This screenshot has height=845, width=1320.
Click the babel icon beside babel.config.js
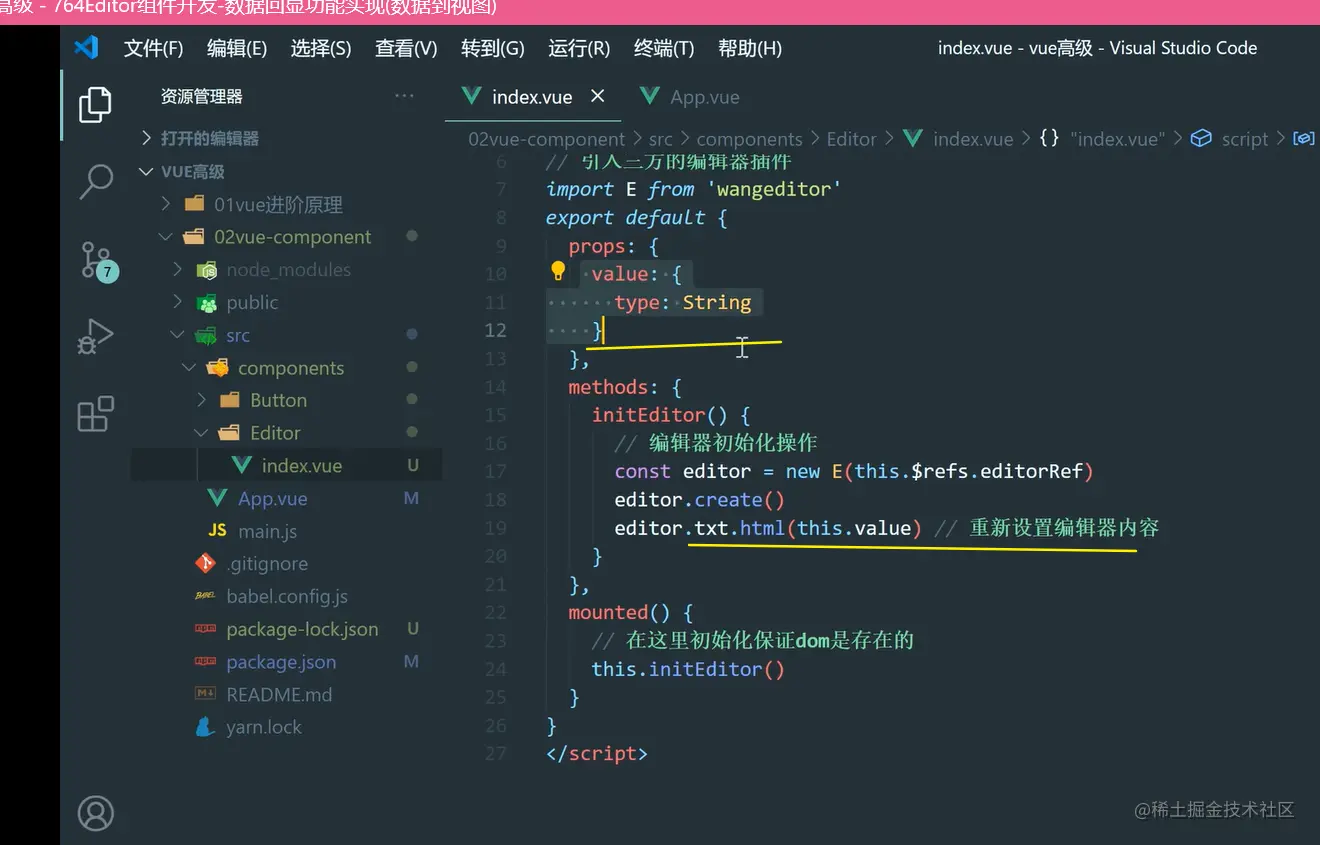pos(206,596)
